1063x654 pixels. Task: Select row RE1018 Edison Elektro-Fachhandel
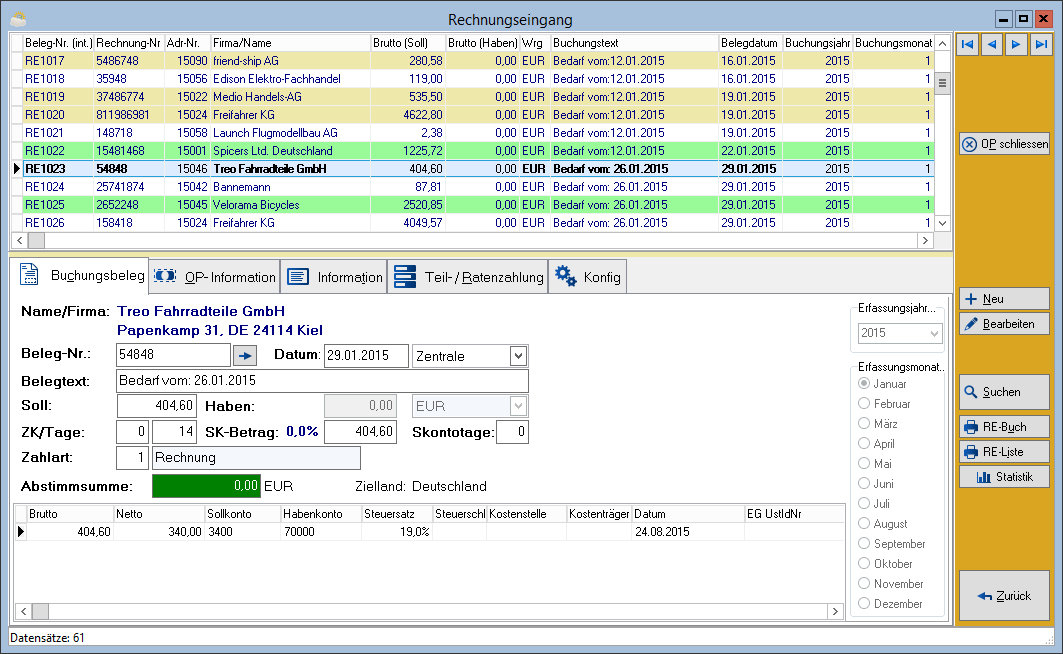click(x=472, y=79)
